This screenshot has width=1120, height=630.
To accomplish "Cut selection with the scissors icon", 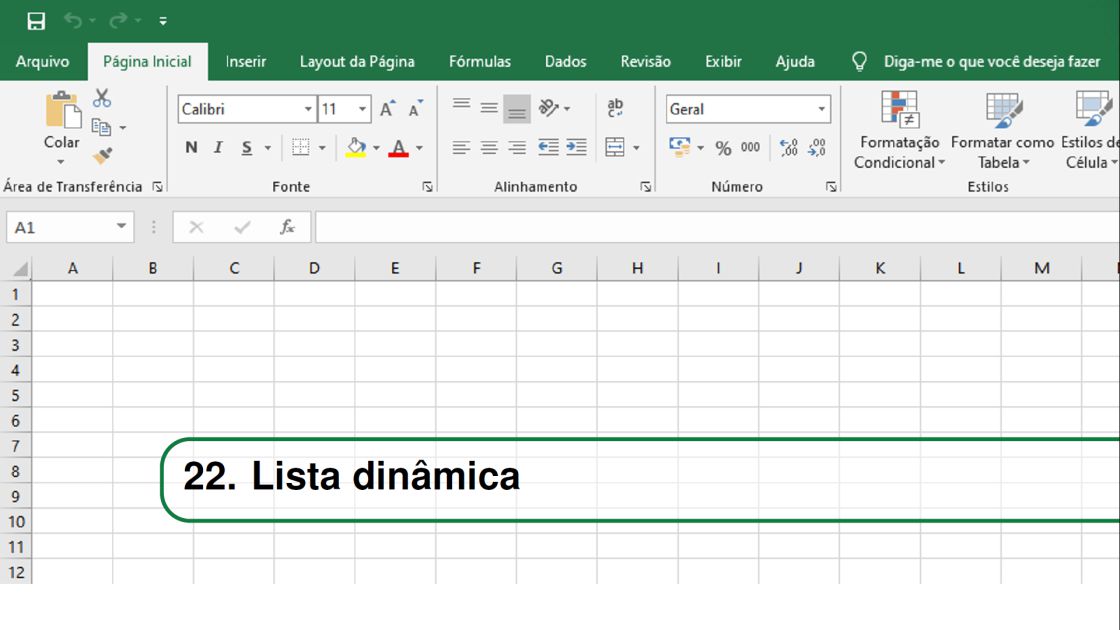I will point(102,98).
